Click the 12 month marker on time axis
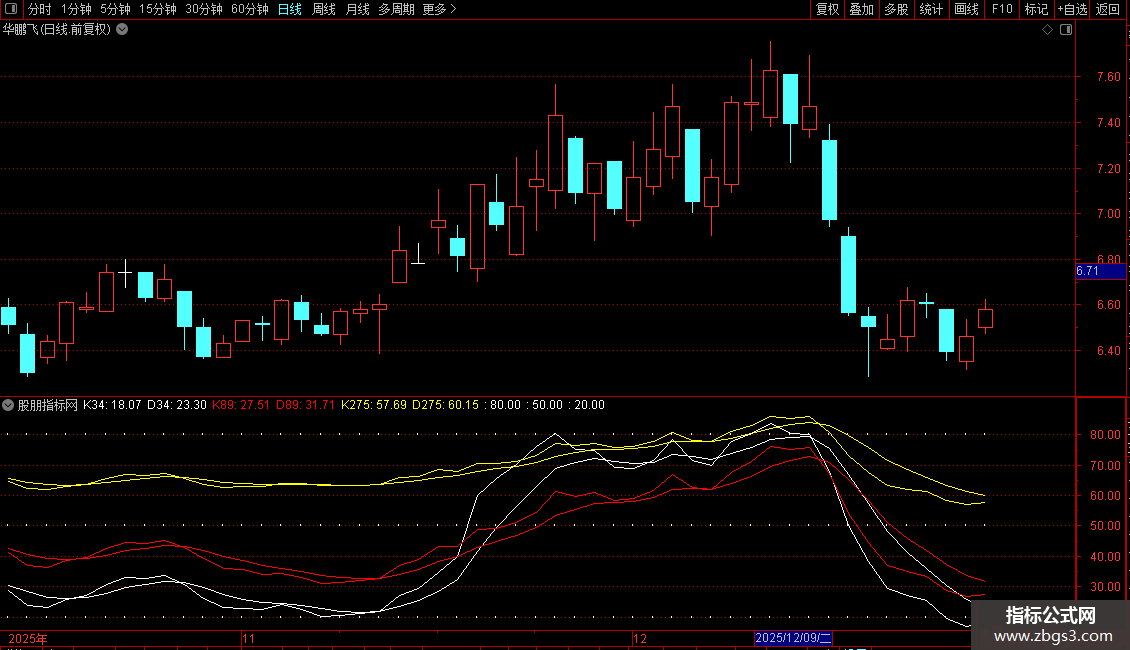 [x=639, y=638]
